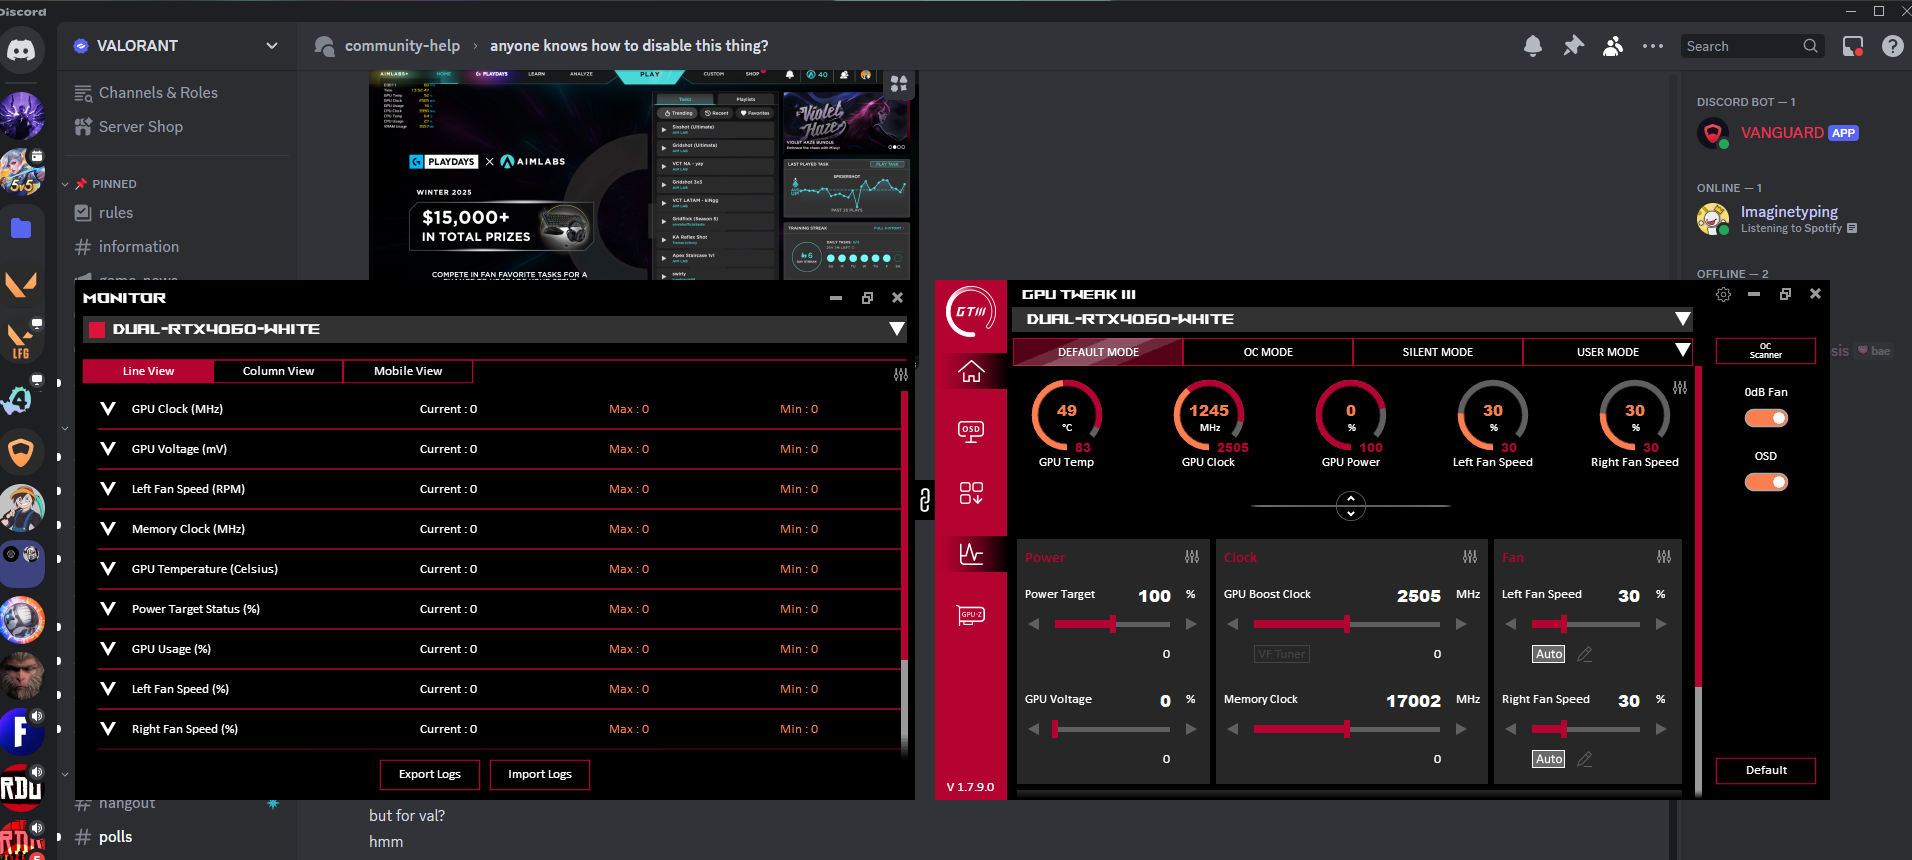The height and width of the screenshot is (860, 1912).
Task: Open the polls channel in Discord
Action: 116,837
